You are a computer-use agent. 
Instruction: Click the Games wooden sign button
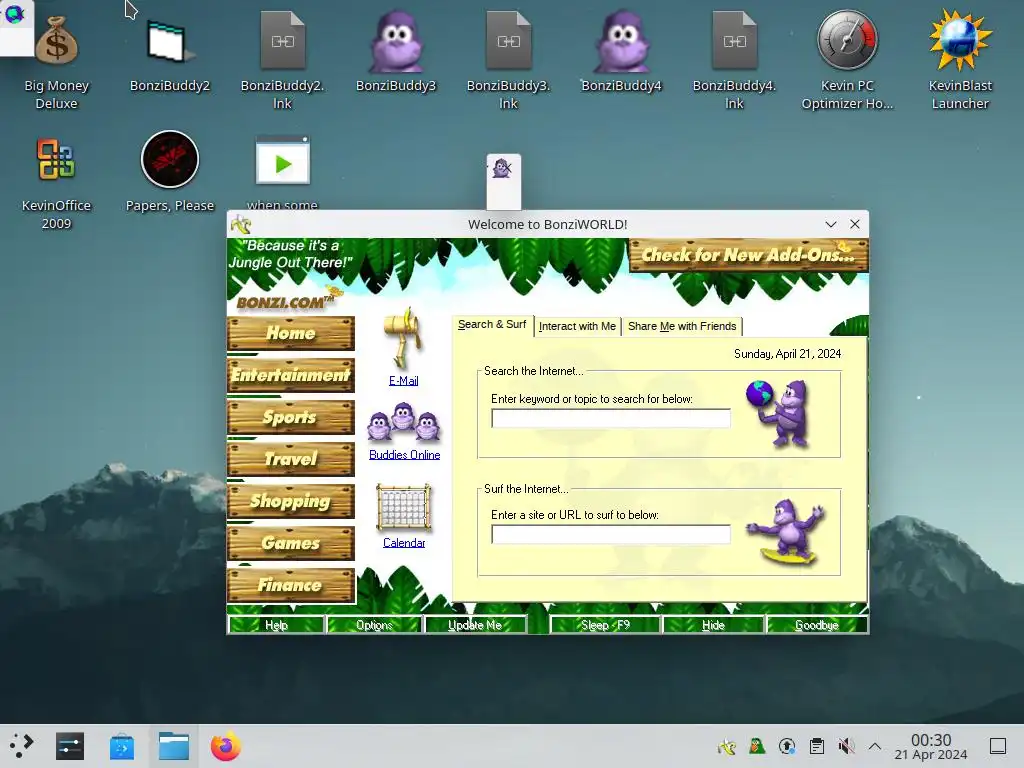click(x=291, y=543)
